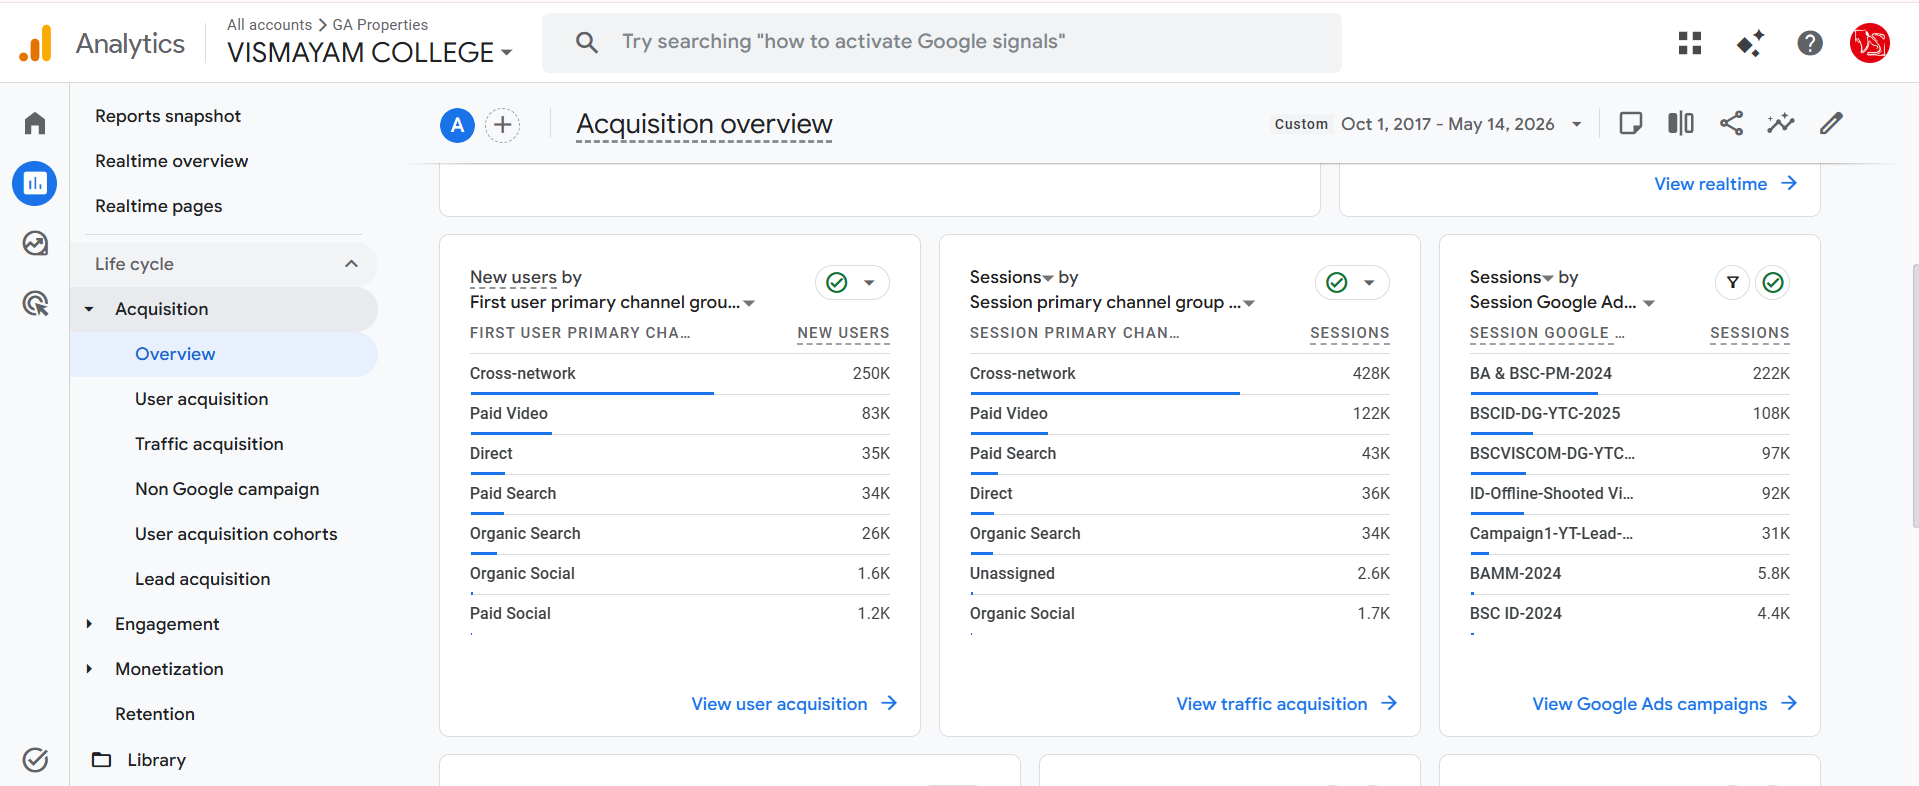Viewport: 1919px width, 786px height.
Task: Click the BA & BSC-PM-2024 campaign row
Action: [x=1630, y=374]
